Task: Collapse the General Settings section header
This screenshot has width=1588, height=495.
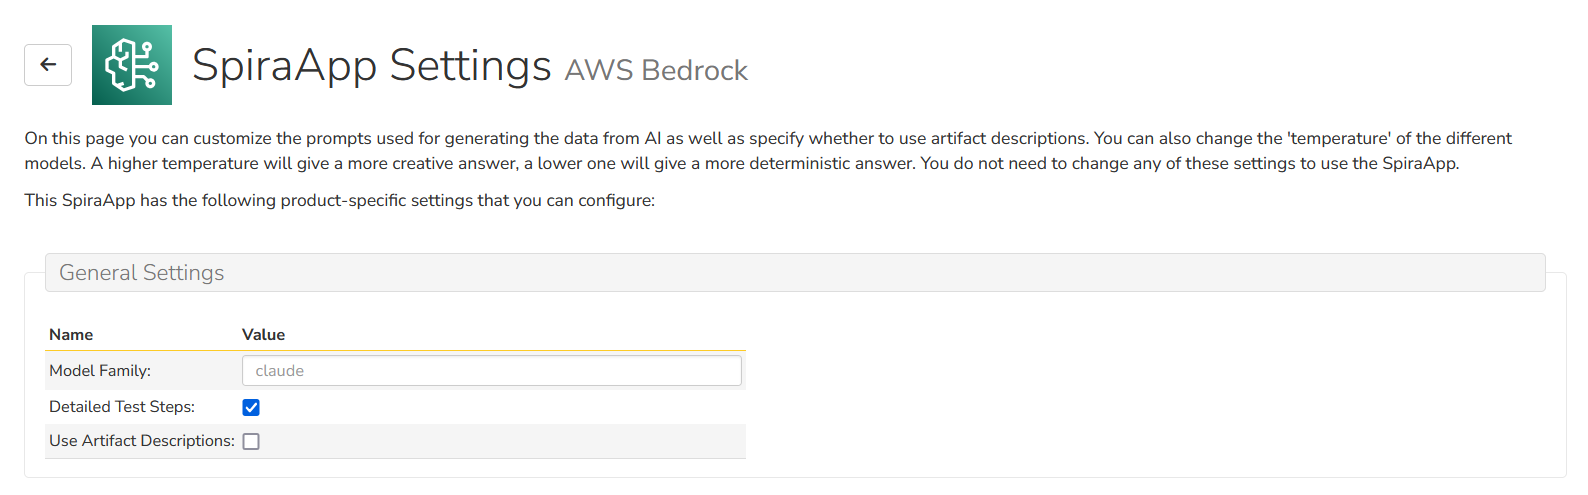Action: pyautogui.click(x=141, y=273)
